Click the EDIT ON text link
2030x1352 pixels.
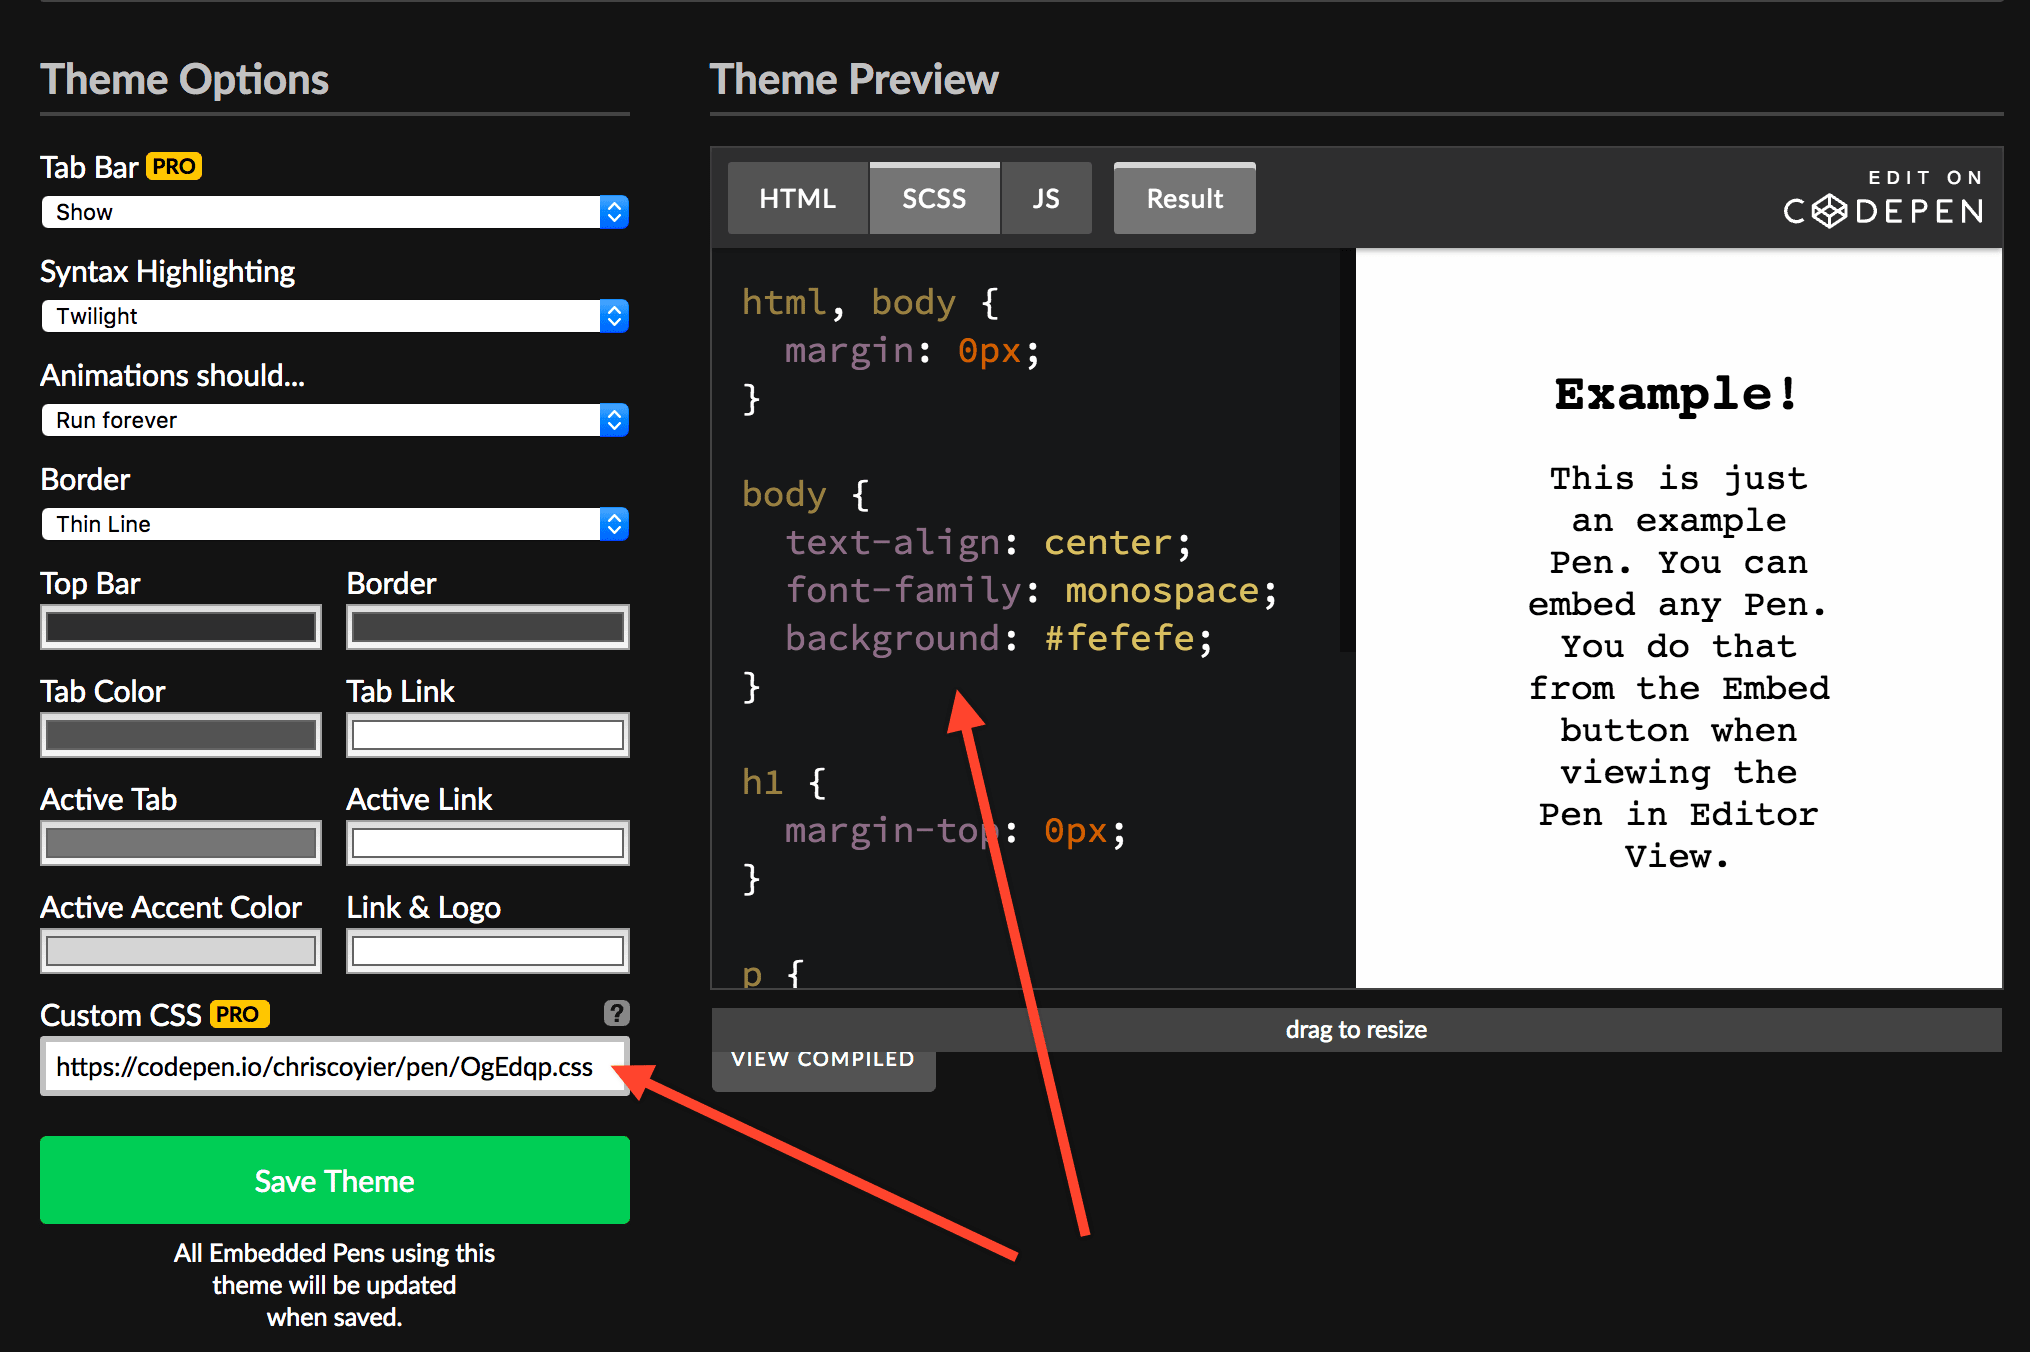1926,177
